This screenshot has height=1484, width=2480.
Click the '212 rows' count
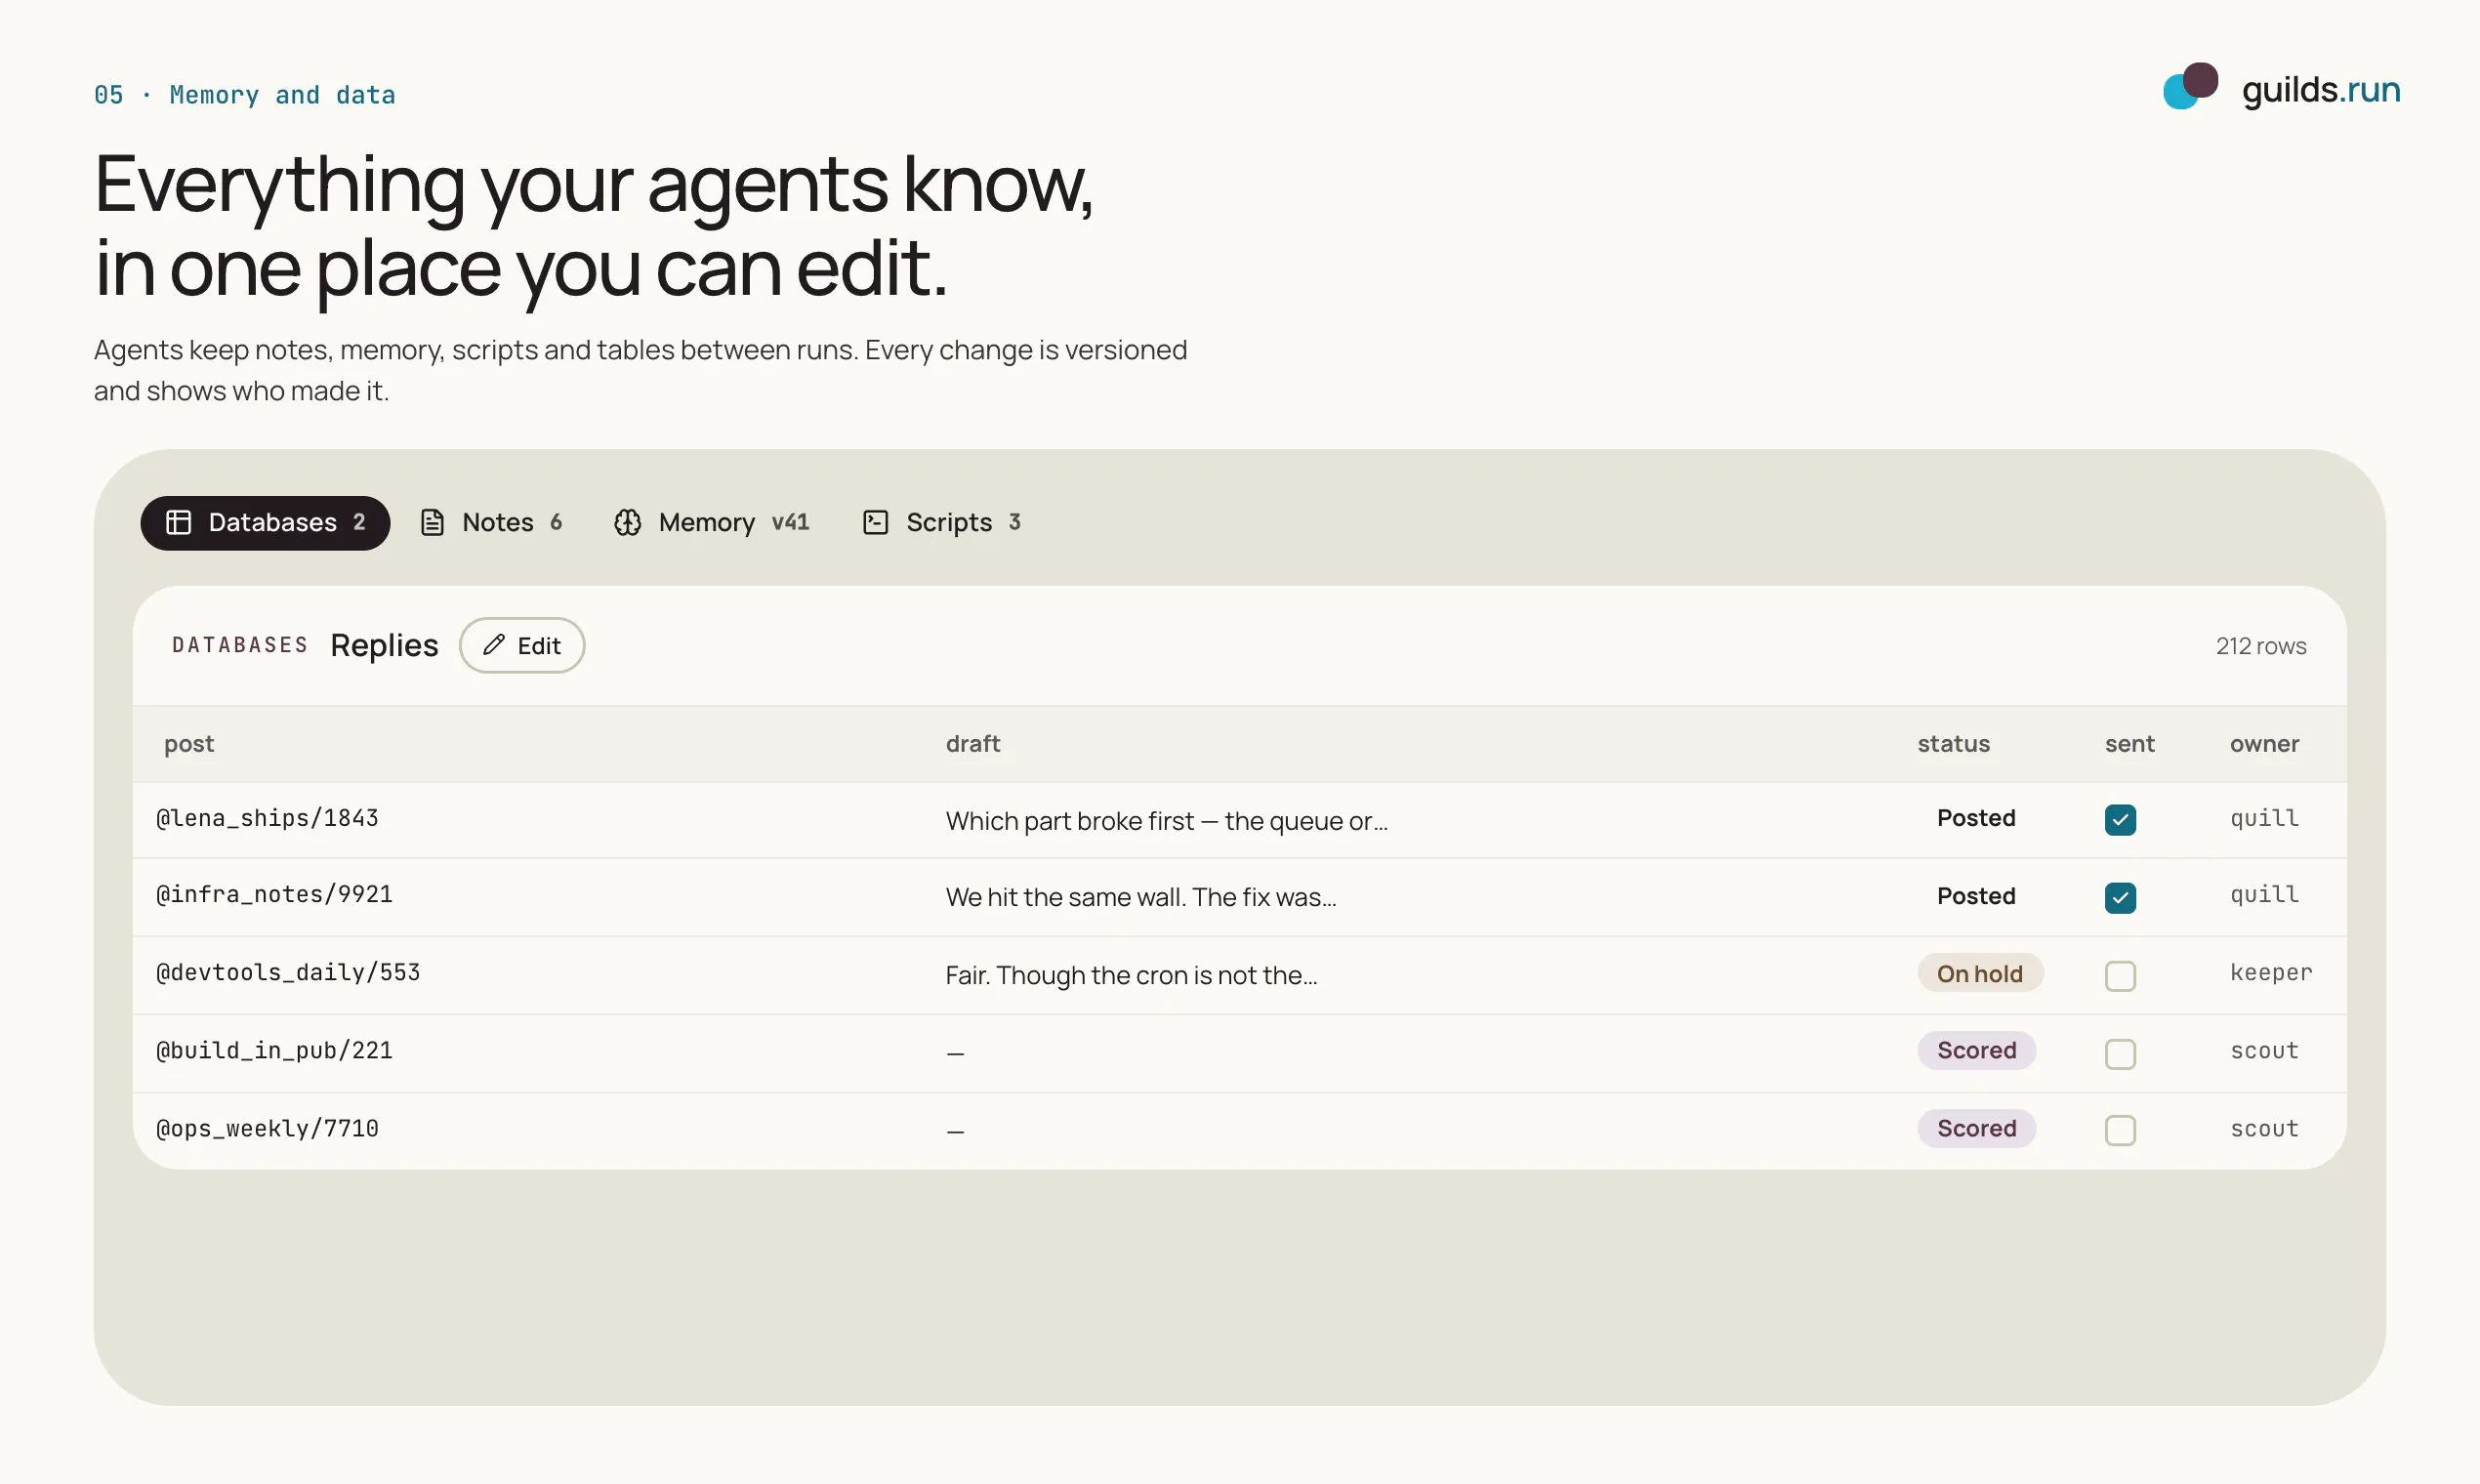click(2260, 646)
